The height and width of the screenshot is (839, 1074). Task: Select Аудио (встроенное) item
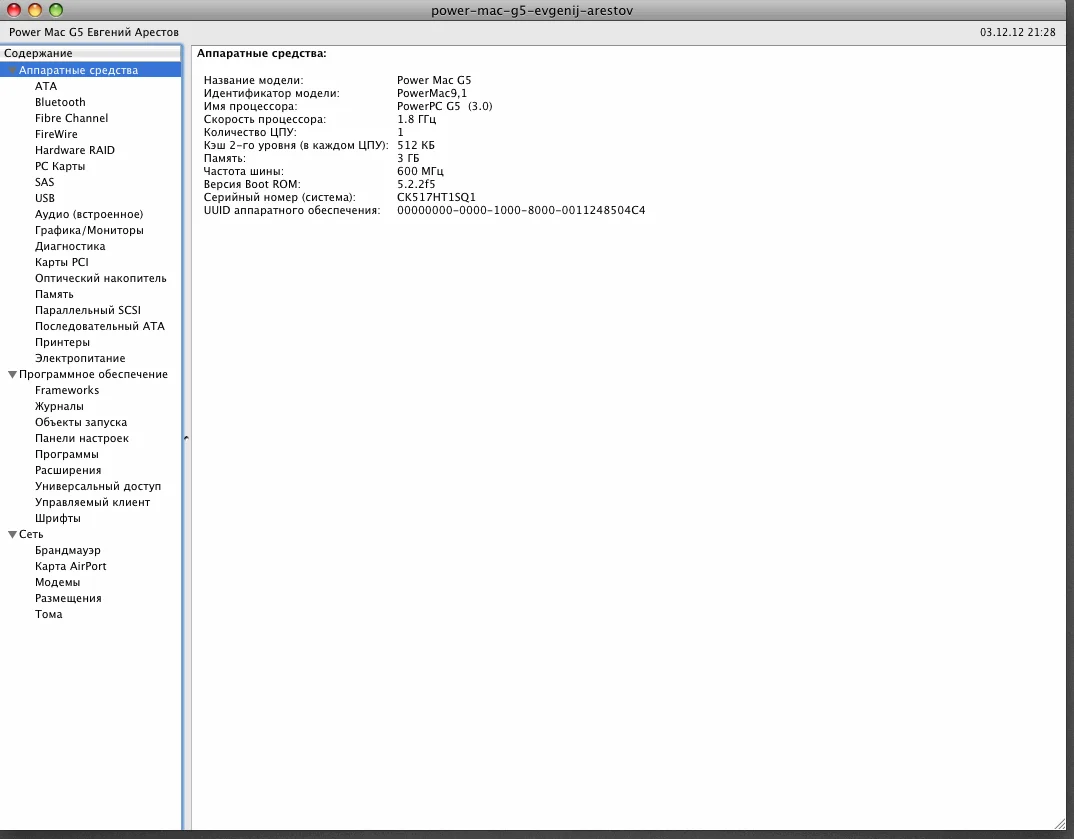point(89,214)
